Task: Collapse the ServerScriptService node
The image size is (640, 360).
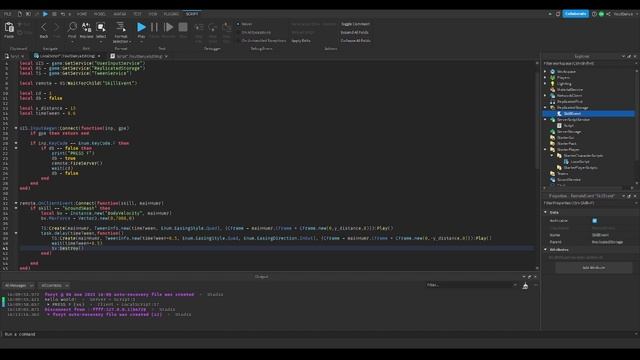Action: [545, 120]
